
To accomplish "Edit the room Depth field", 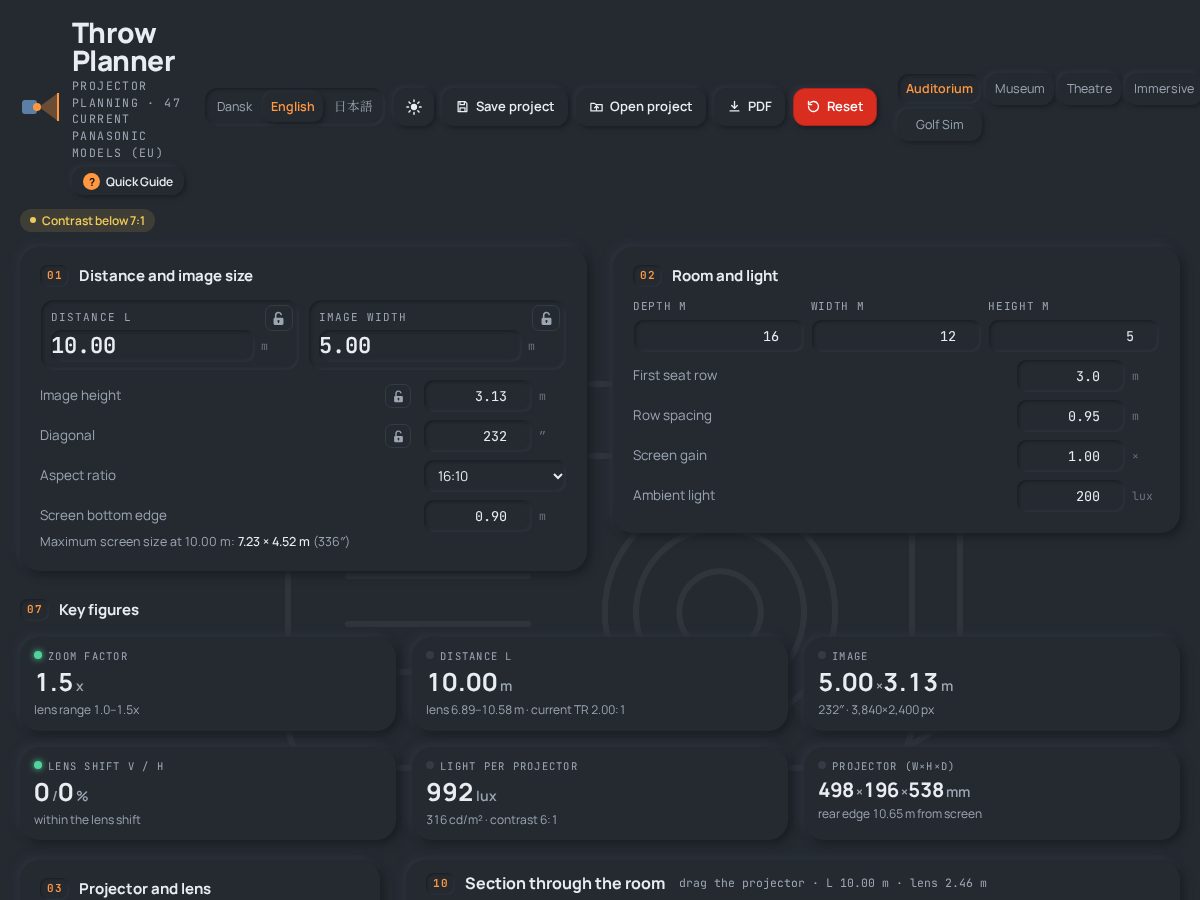I will coord(718,336).
